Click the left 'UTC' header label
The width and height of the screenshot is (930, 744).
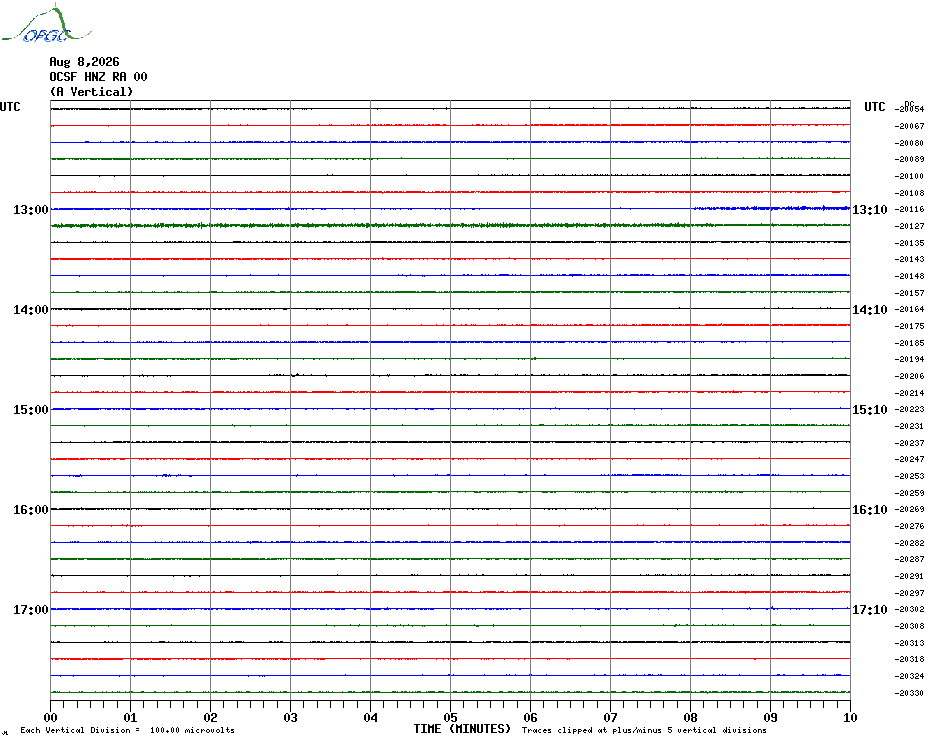point(10,107)
